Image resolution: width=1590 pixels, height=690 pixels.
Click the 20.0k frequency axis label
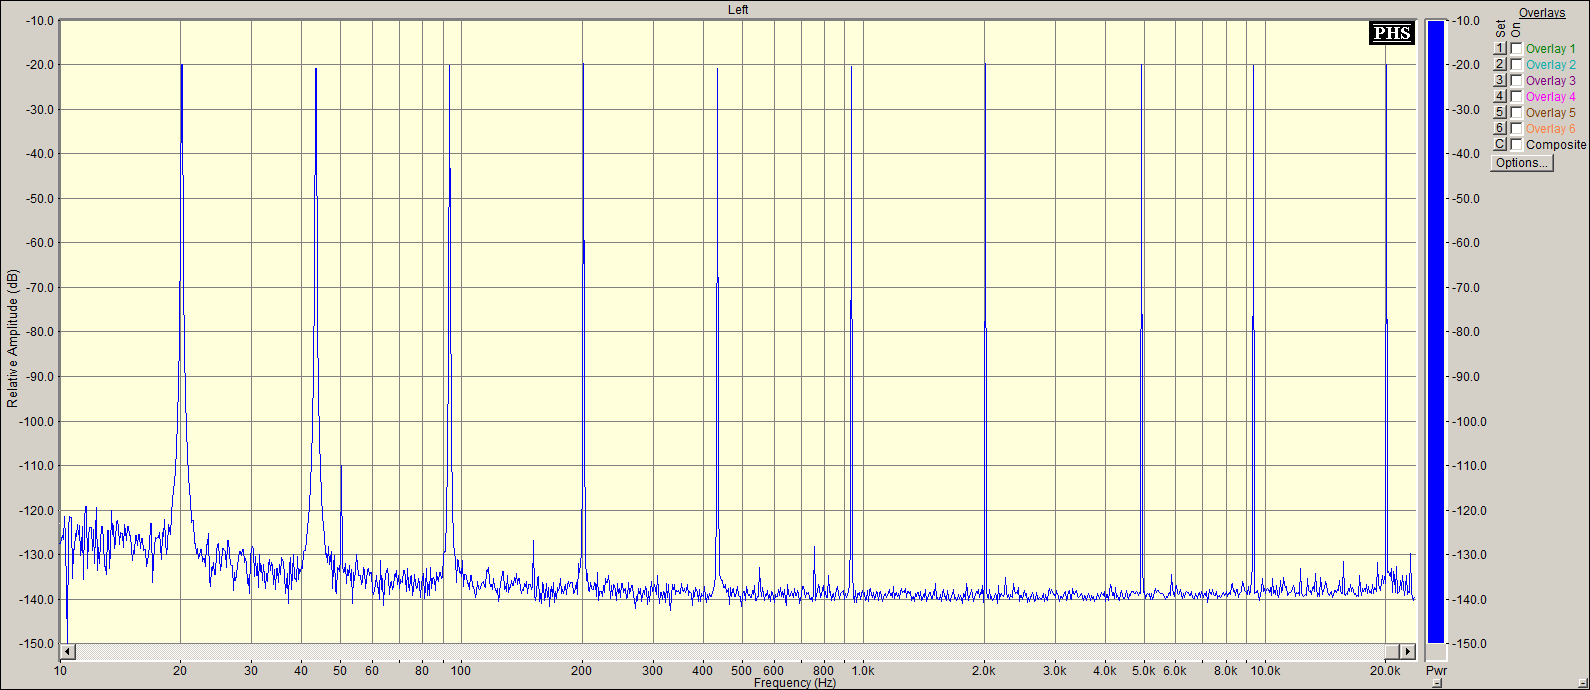(x=1385, y=671)
